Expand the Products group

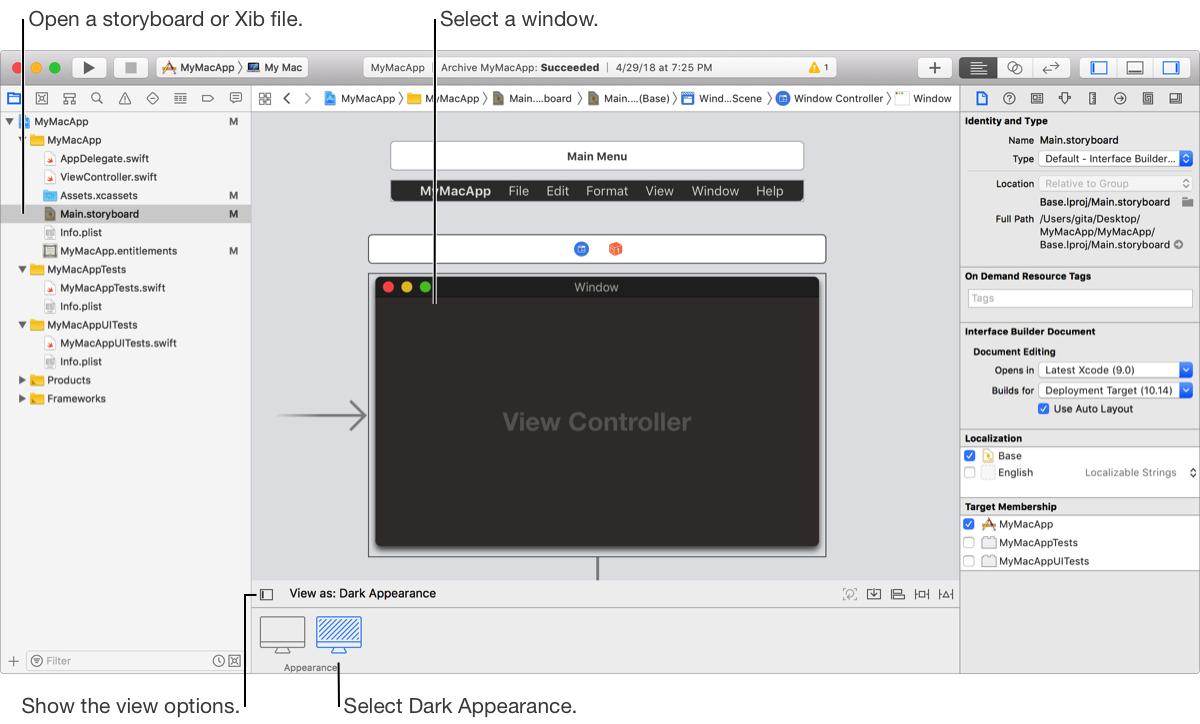pyautogui.click(x=23, y=380)
